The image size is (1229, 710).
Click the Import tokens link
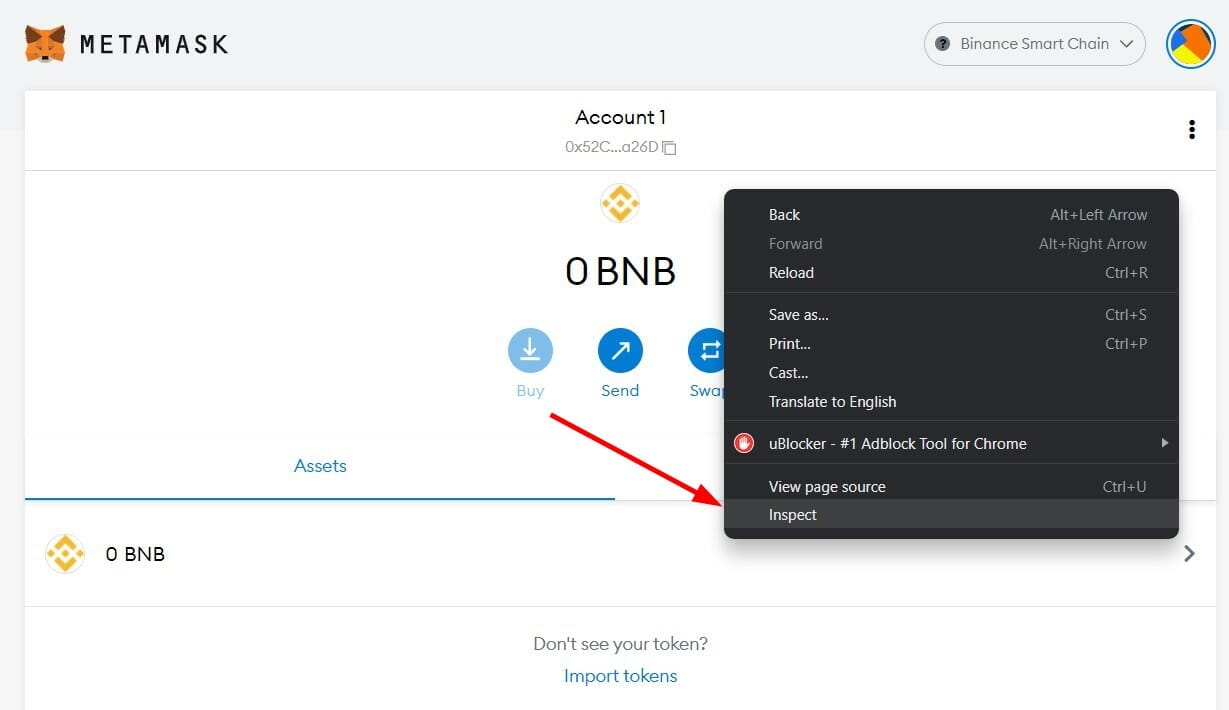[620, 676]
